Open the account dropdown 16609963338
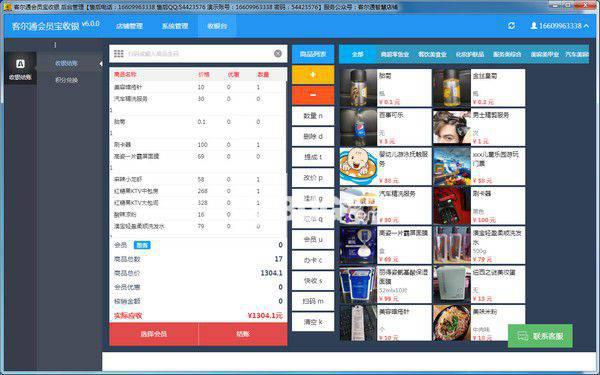The height and width of the screenshot is (375, 600). [x=560, y=26]
